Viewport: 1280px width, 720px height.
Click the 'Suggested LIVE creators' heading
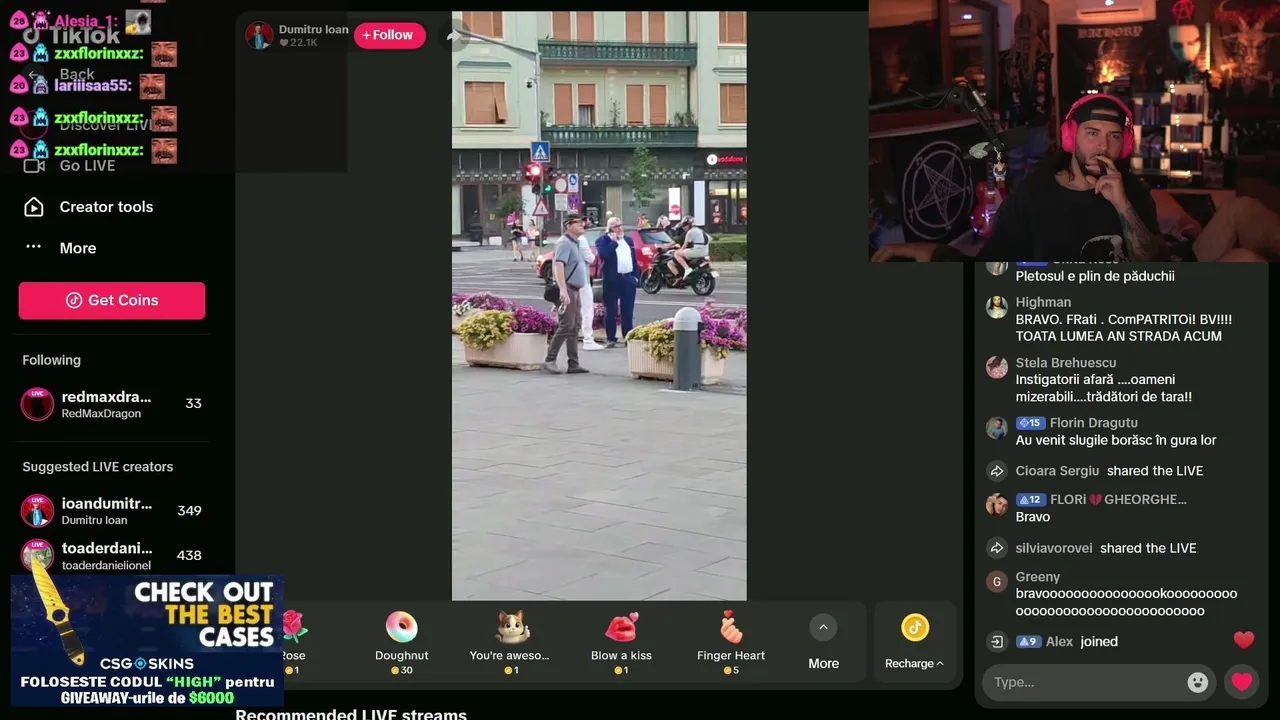[98, 467]
